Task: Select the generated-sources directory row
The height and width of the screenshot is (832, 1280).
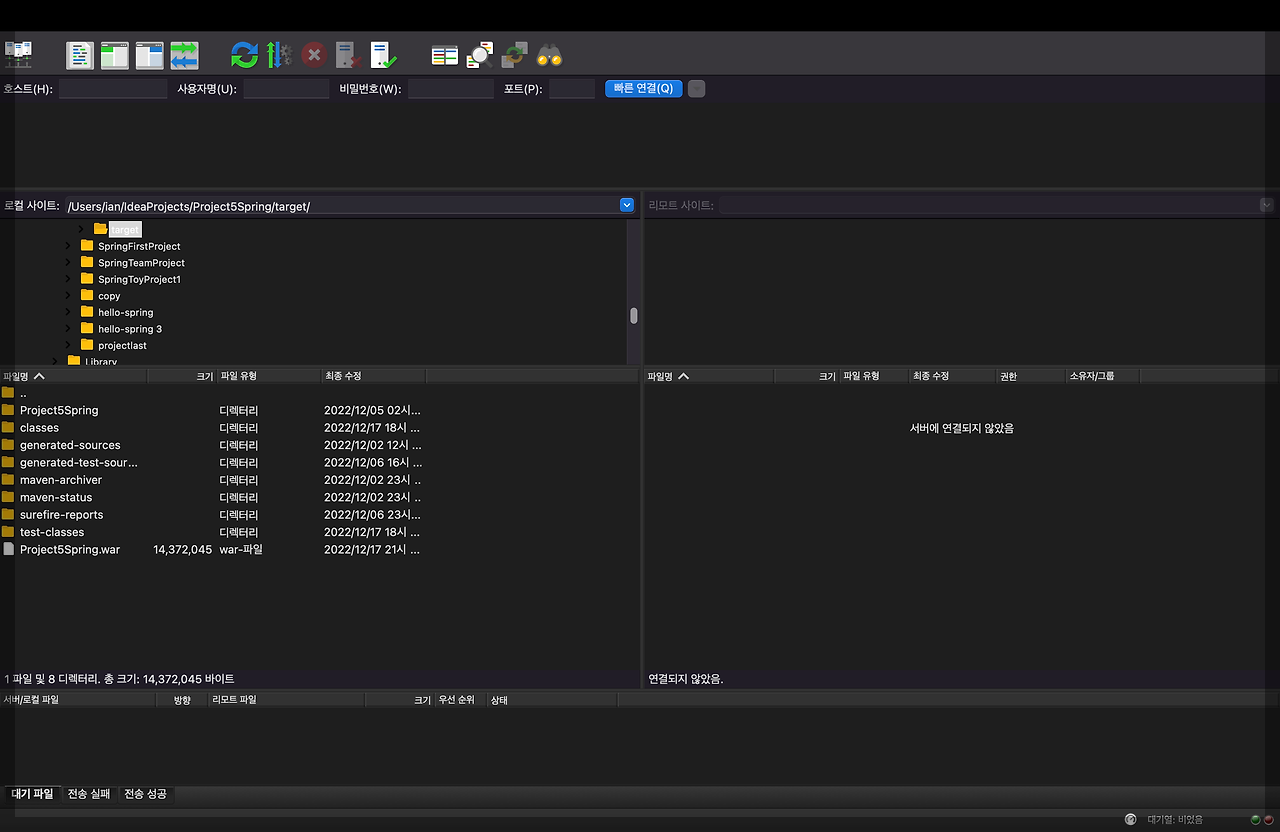Action: pyautogui.click(x=213, y=445)
